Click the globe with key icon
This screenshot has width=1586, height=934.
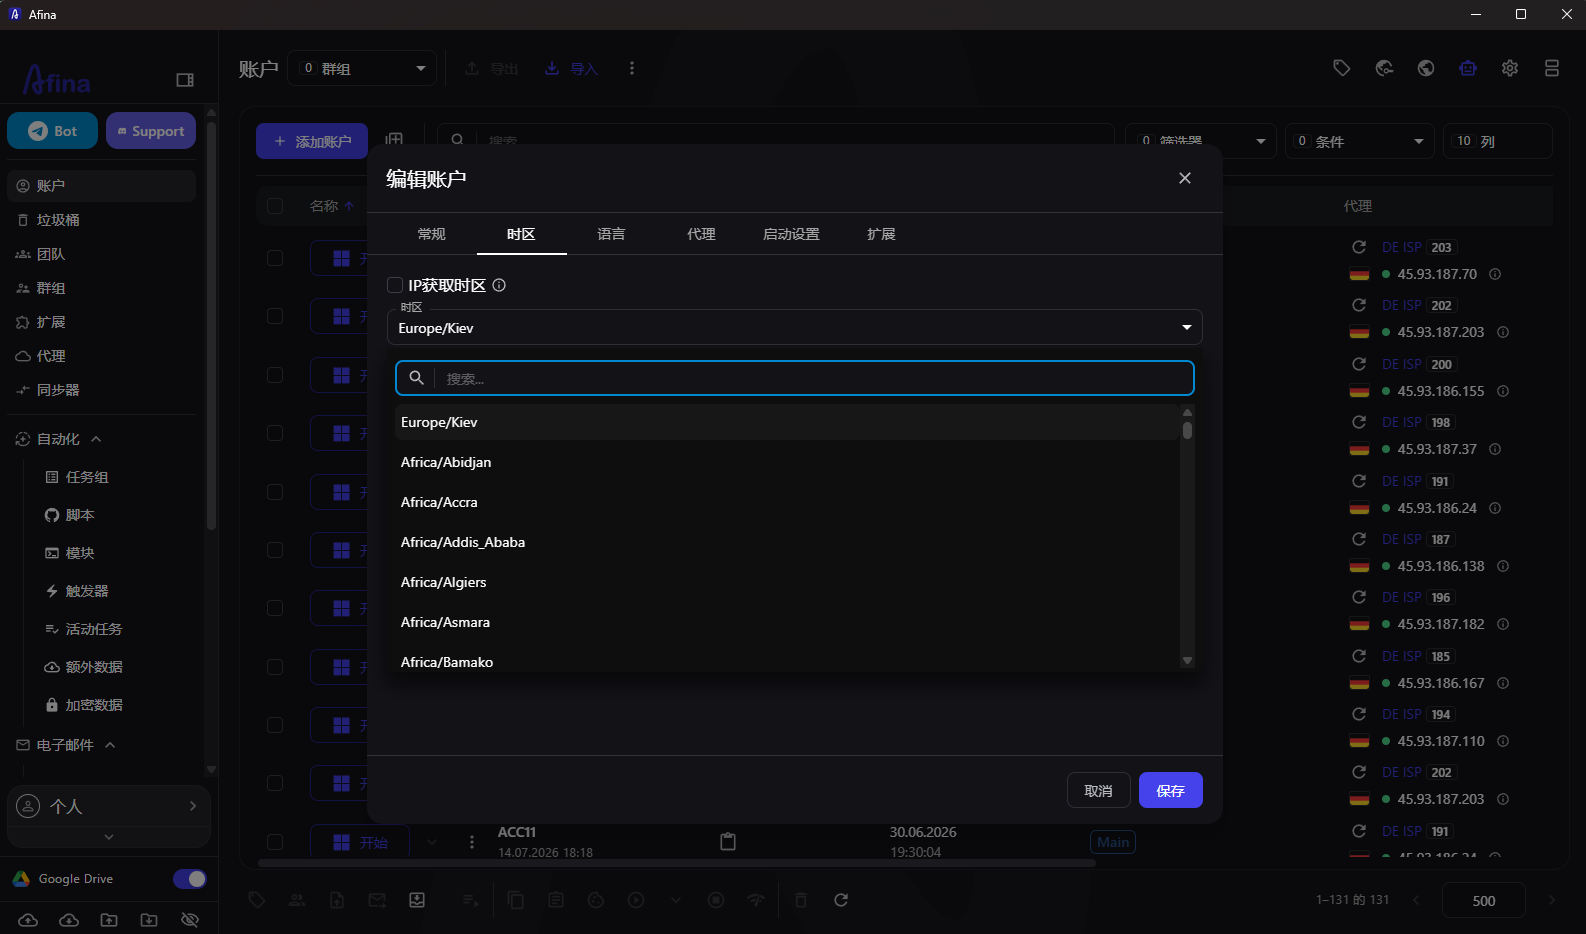[1384, 68]
